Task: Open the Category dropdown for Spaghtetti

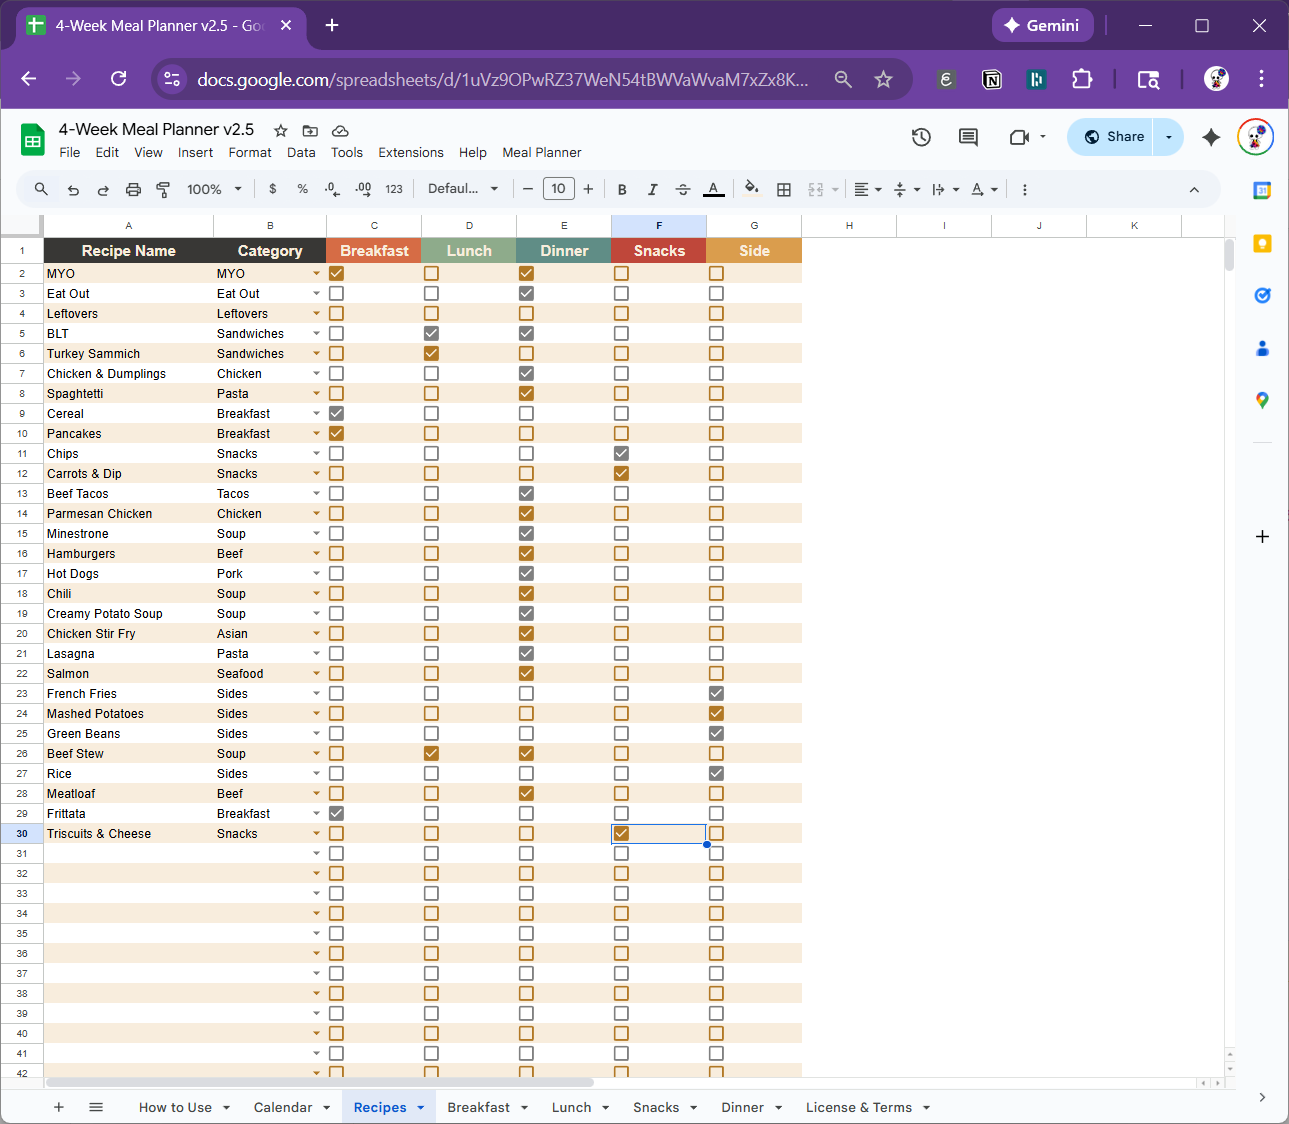Action: click(x=316, y=393)
